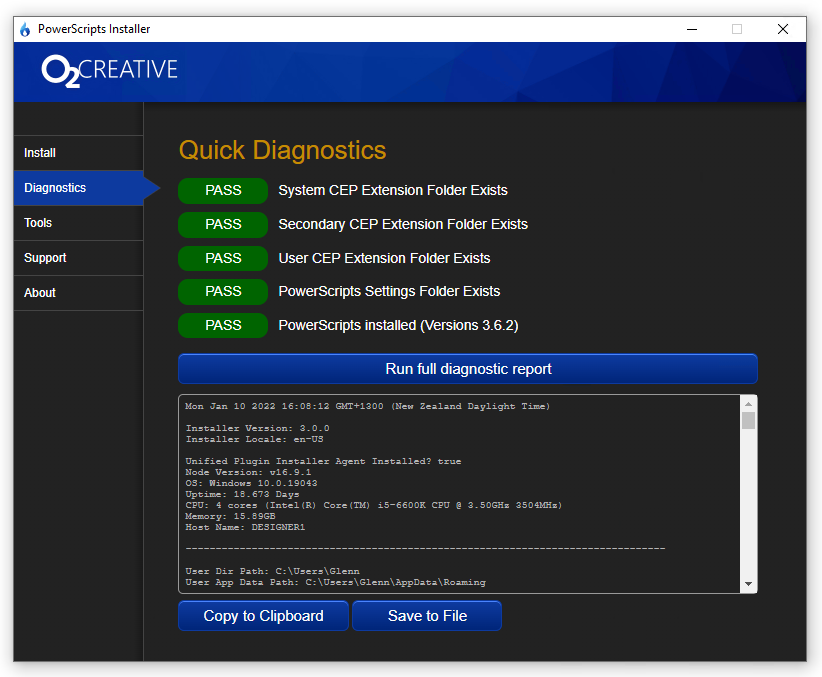Screen dimensions: 822x677
Task: Open the About page from sidebar
Action: [x=78, y=293]
